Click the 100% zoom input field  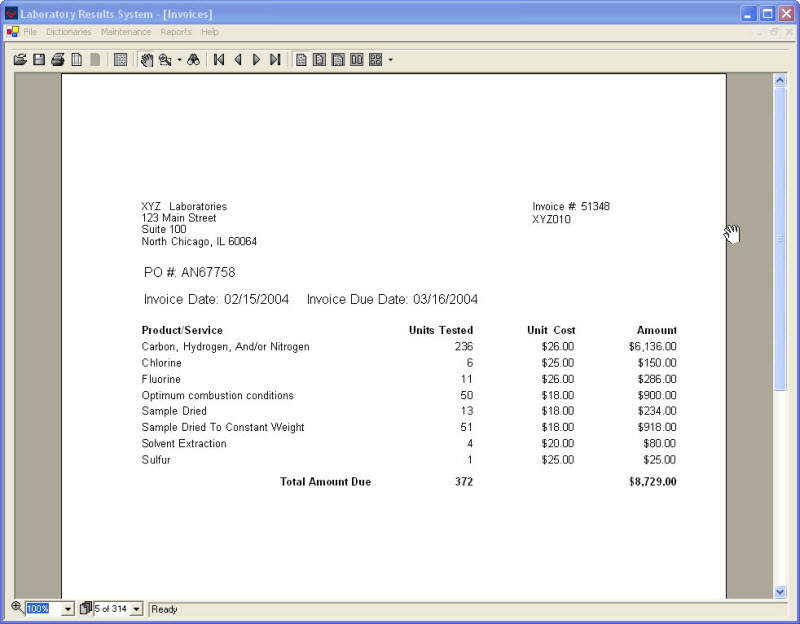[x=42, y=609]
